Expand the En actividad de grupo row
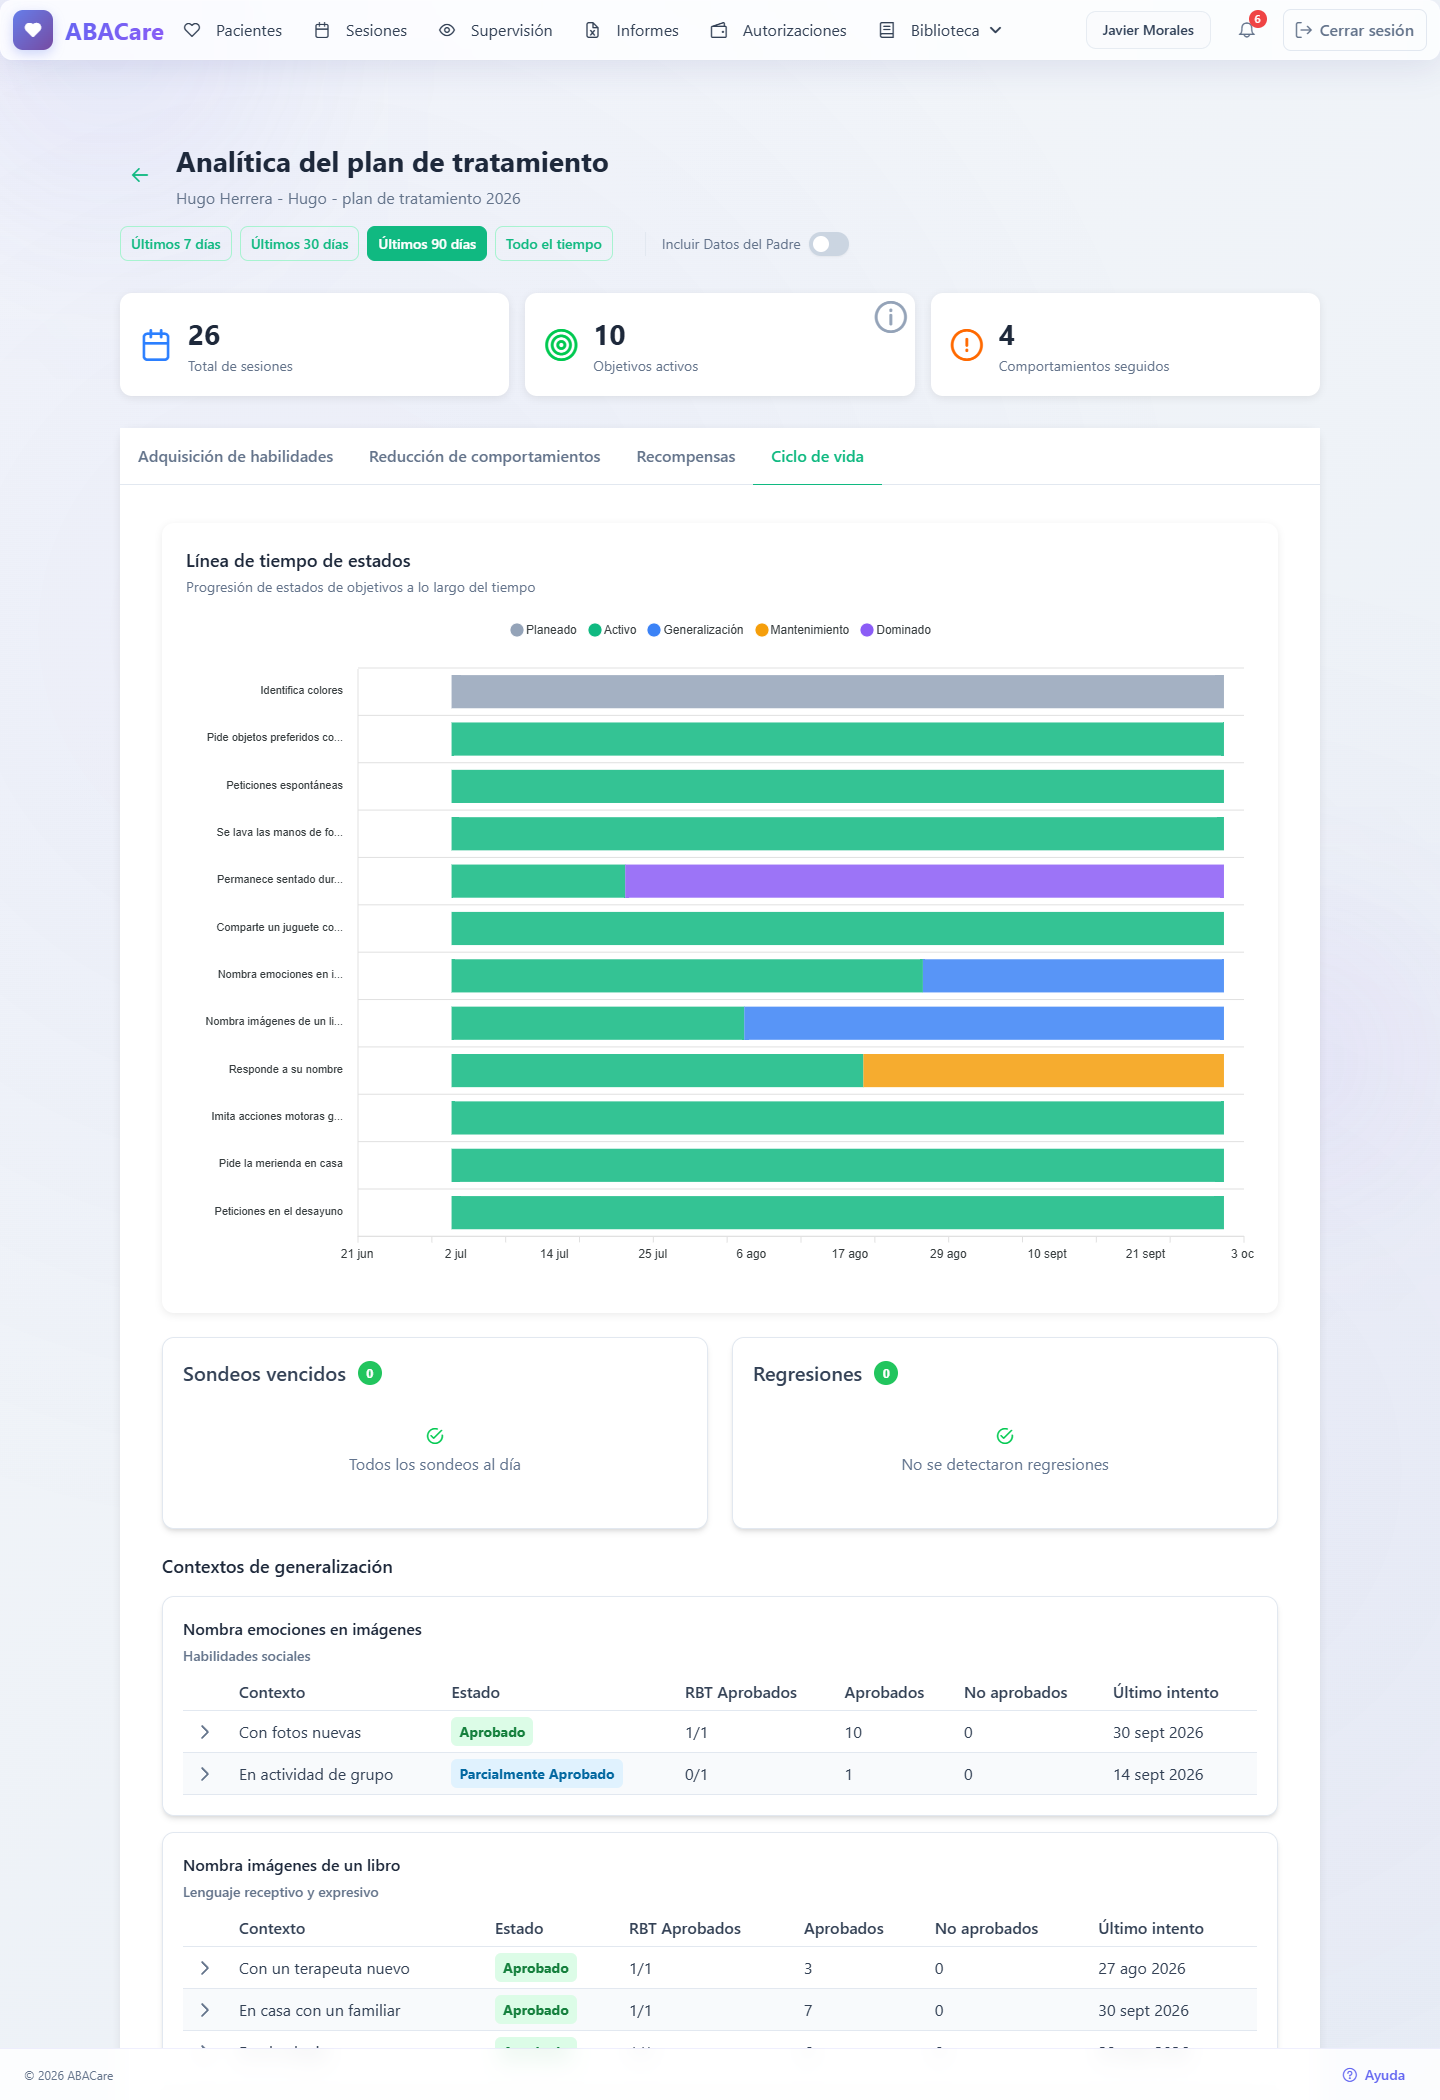The height and width of the screenshot is (2100, 1440). (x=205, y=1774)
